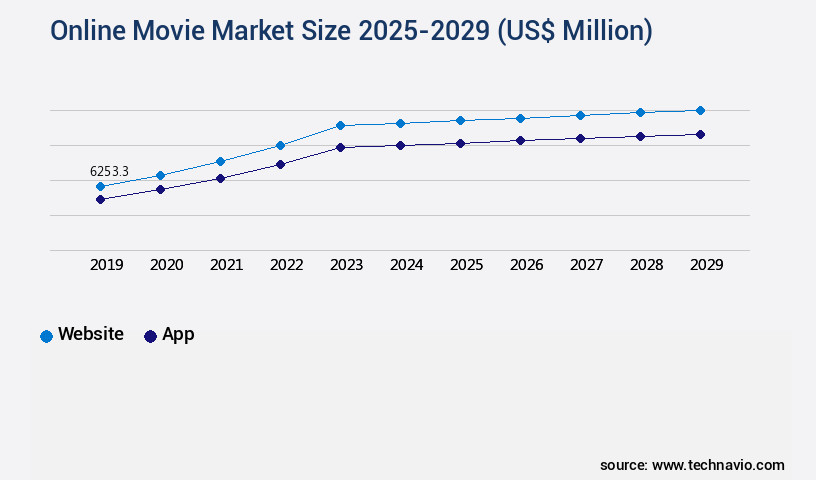816x480 pixels.
Task: Click the light blue Website legend marker
Action: pos(46,336)
